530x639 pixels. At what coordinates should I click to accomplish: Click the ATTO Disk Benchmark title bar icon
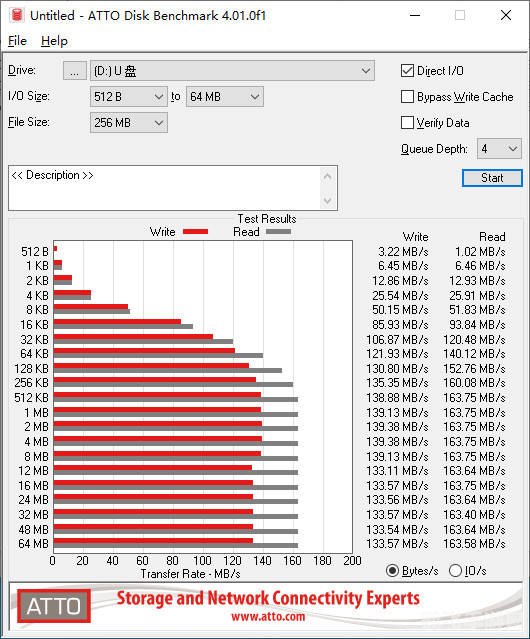point(17,15)
